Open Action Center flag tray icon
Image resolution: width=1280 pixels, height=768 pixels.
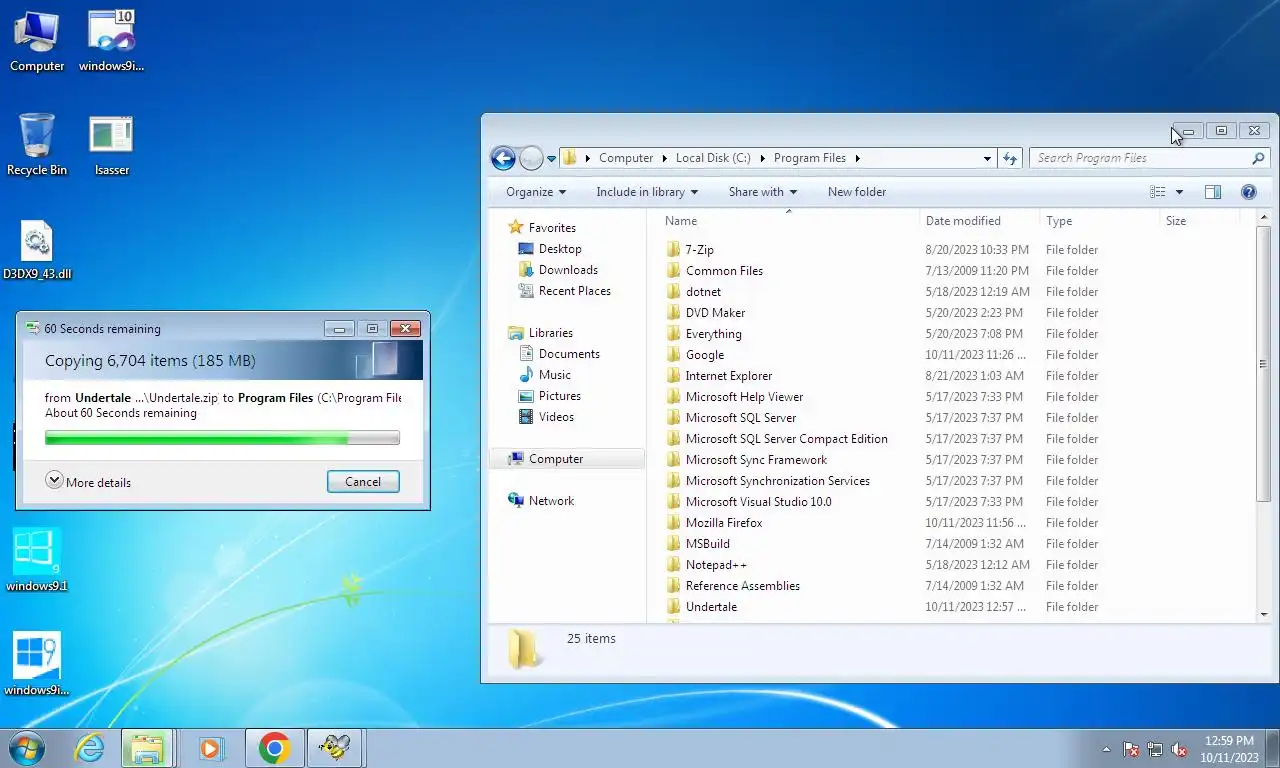(x=1131, y=749)
